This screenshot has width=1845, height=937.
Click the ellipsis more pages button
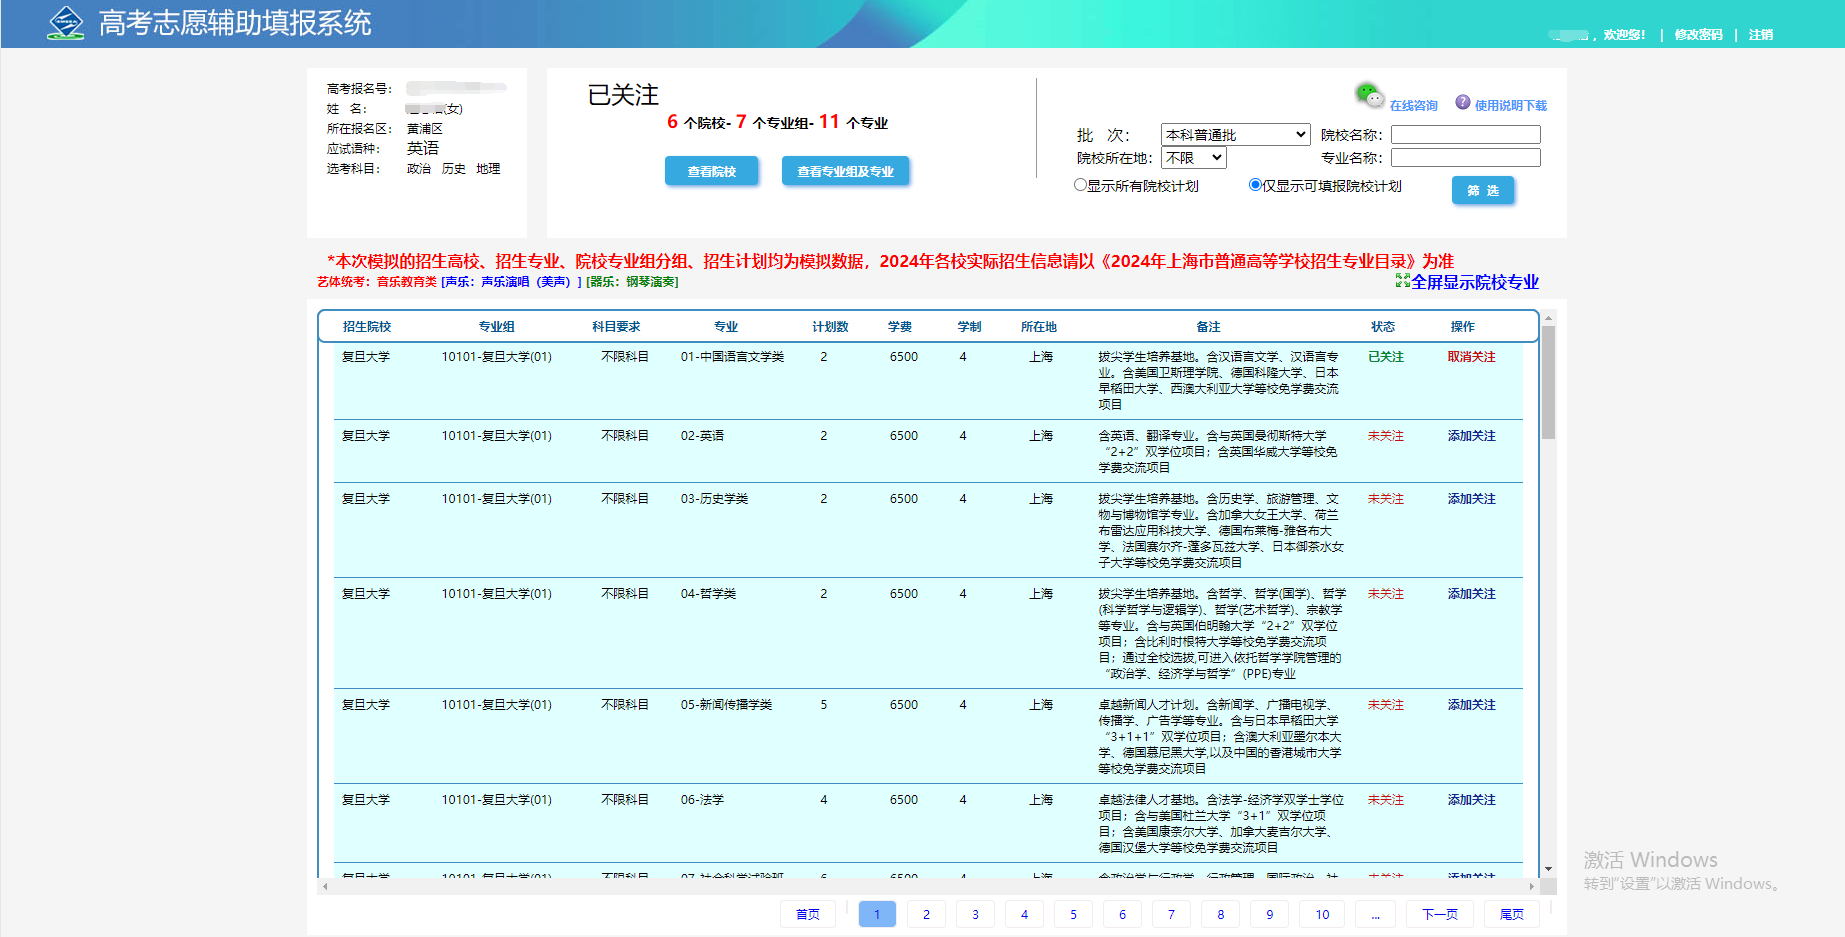[x=1376, y=914]
